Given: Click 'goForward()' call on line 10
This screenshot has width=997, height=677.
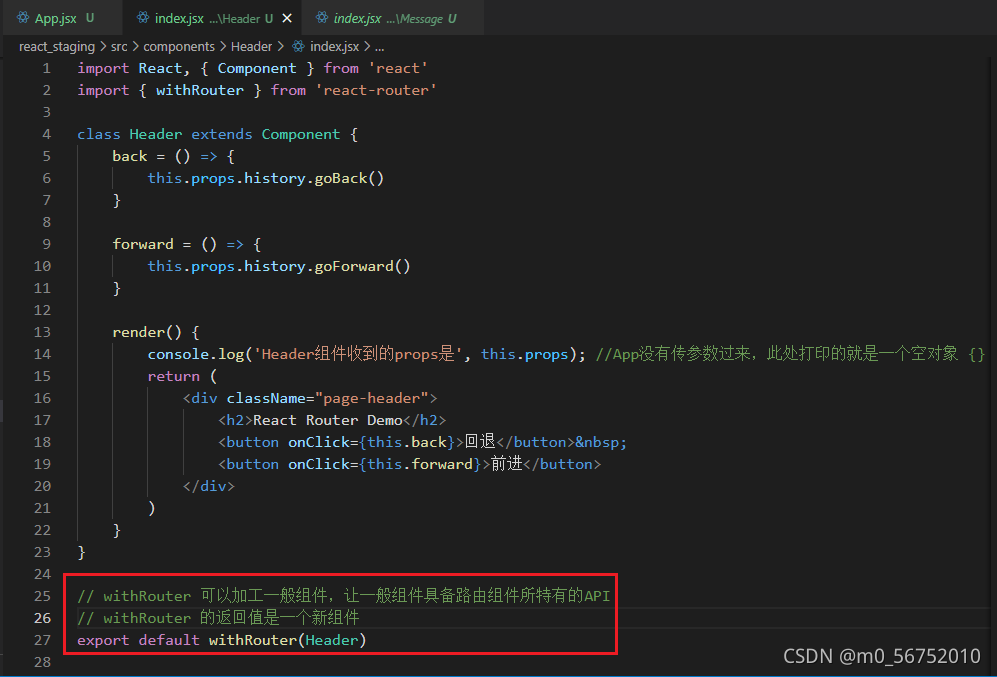Looking at the screenshot, I should click(362, 266).
